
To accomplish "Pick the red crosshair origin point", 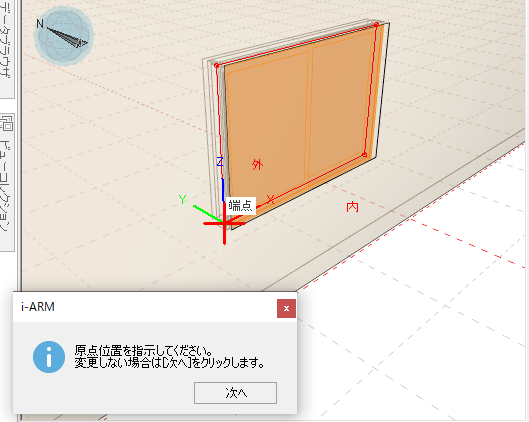I will tap(224, 223).
